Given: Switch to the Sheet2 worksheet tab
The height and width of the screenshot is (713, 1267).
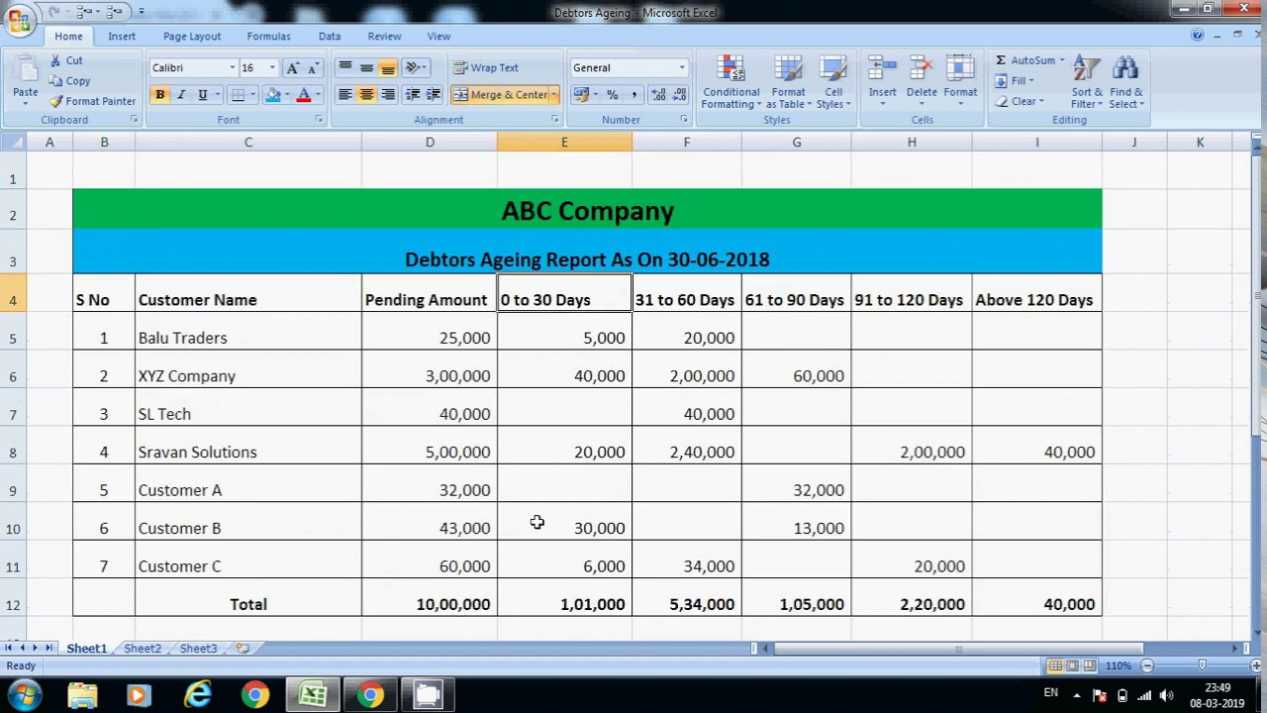Looking at the screenshot, I should pos(142,648).
